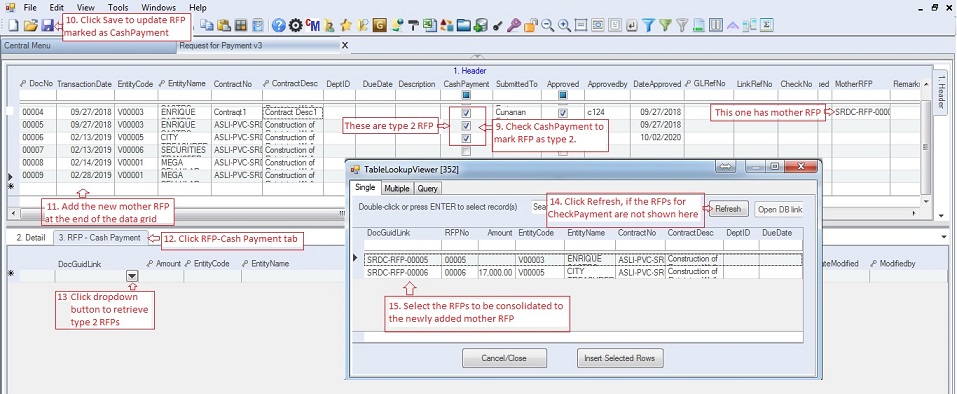
Task: Collapse the header panel using top chevron
Action: point(478,57)
